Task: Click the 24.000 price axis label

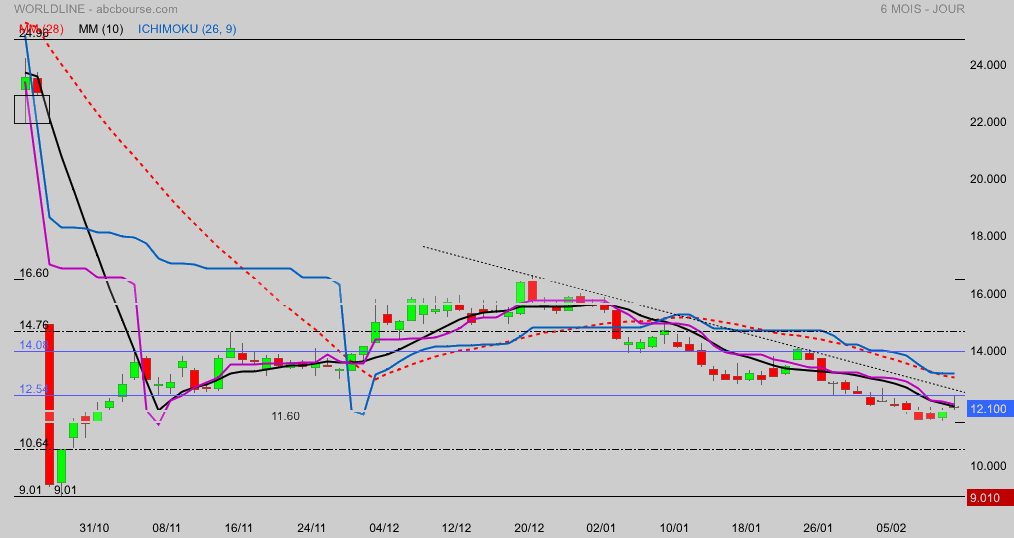Action: pyautogui.click(x=988, y=65)
